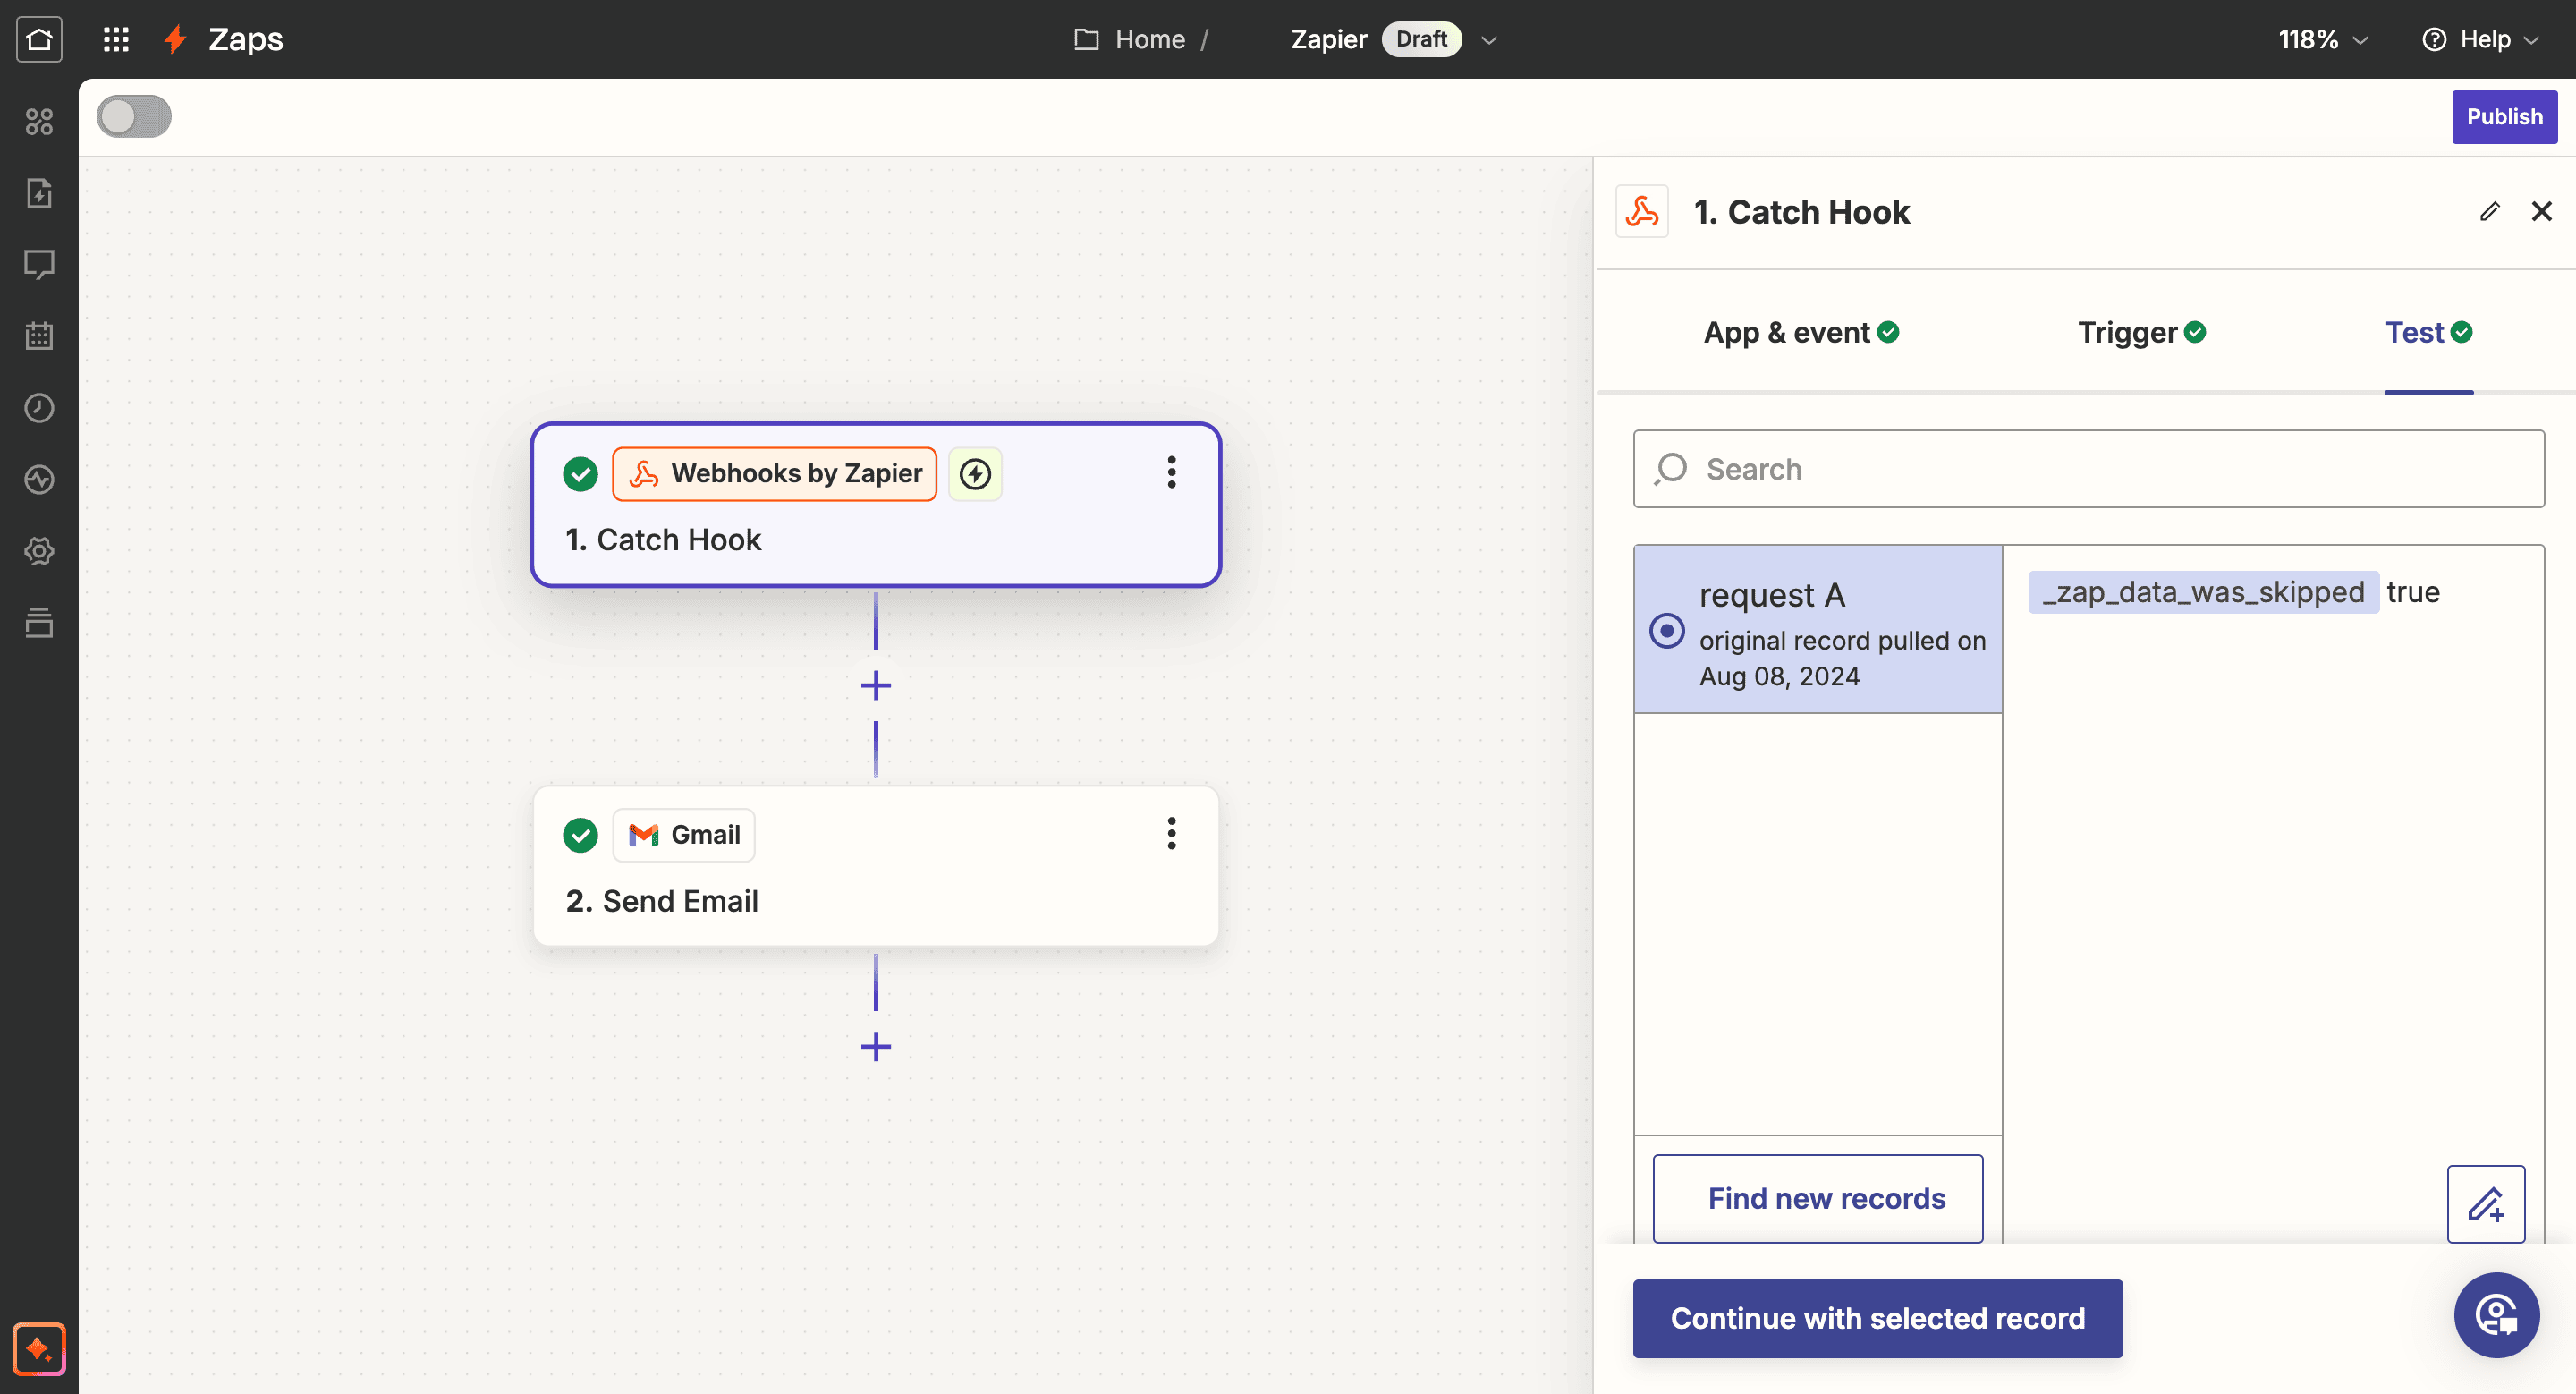Click the Webhooks by Zapier app chip

775,473
